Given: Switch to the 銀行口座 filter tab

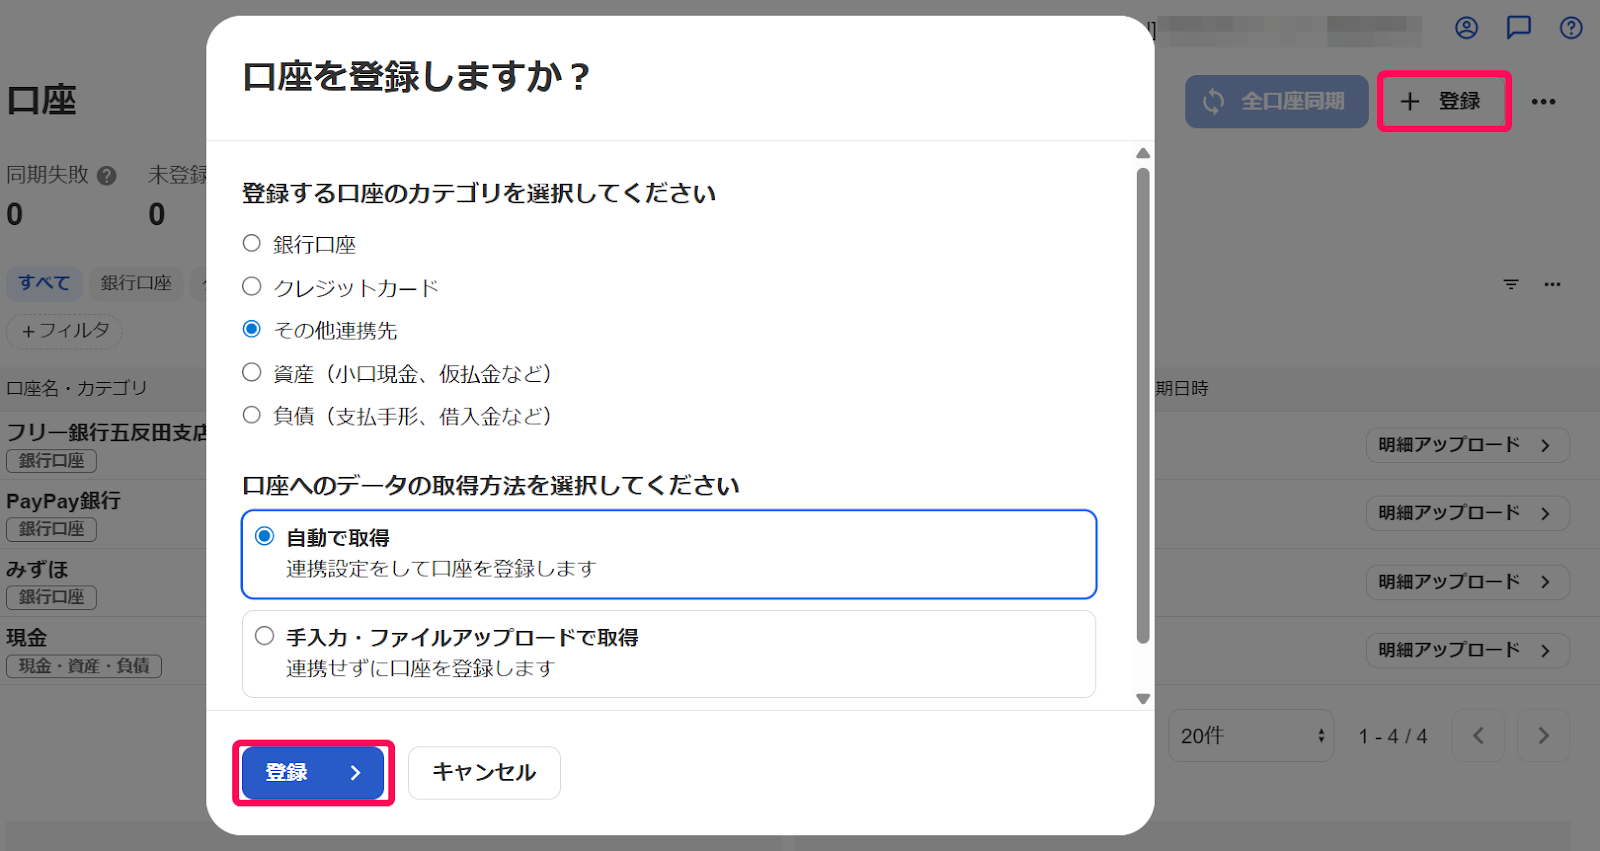Looking at the screenshot, I should pos(135,284).
